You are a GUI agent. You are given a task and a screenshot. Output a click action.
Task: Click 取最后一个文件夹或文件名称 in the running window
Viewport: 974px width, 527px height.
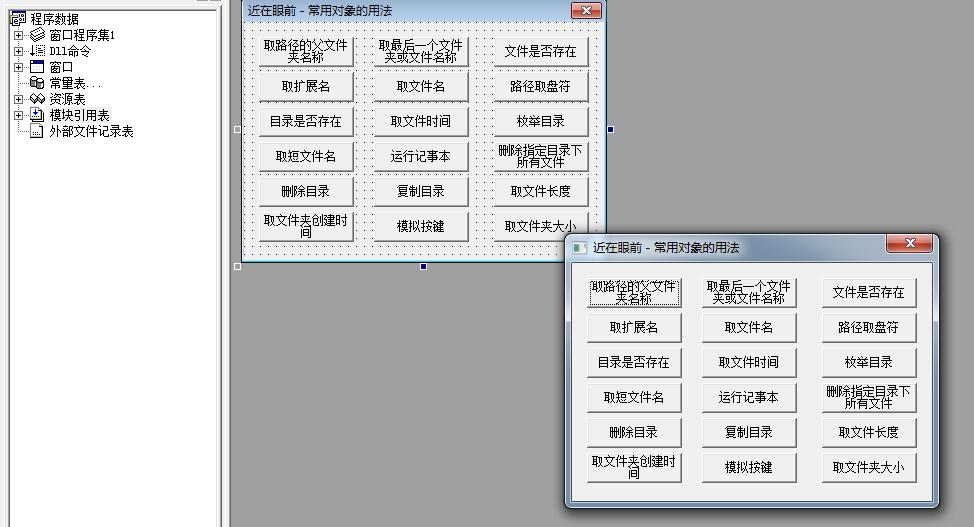(x=749, y=292)
